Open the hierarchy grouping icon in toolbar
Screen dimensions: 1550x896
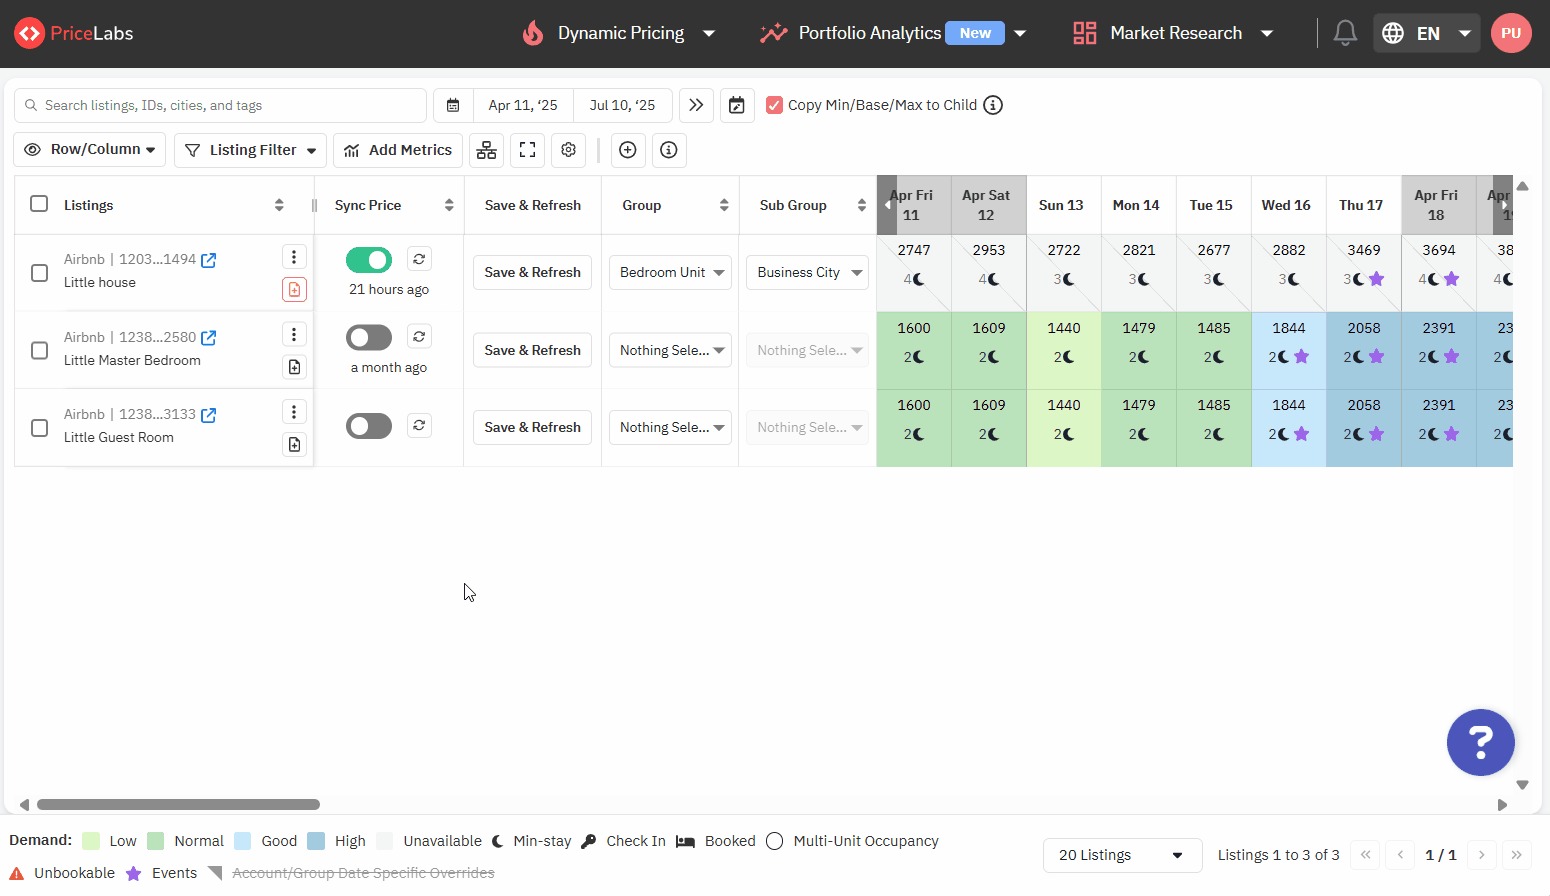(486, 150)
